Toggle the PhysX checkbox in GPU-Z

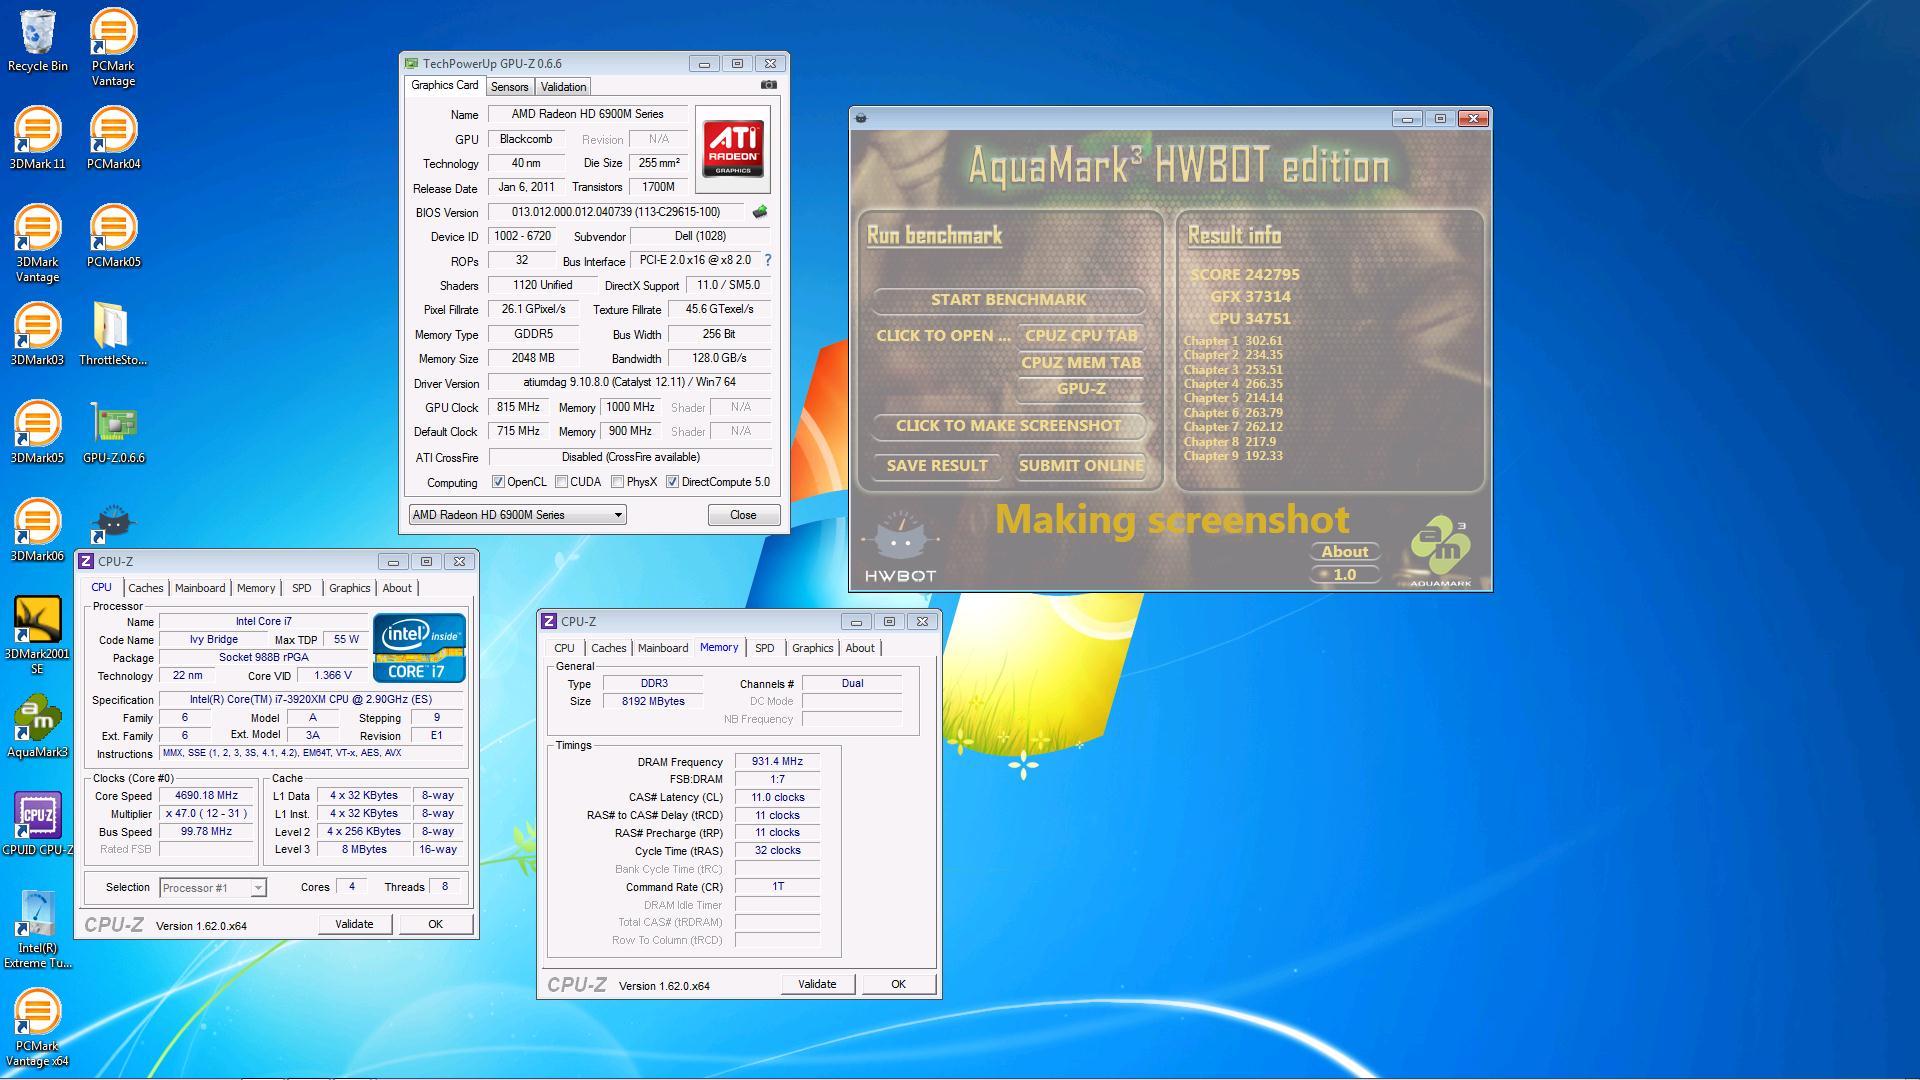(618, 482)
